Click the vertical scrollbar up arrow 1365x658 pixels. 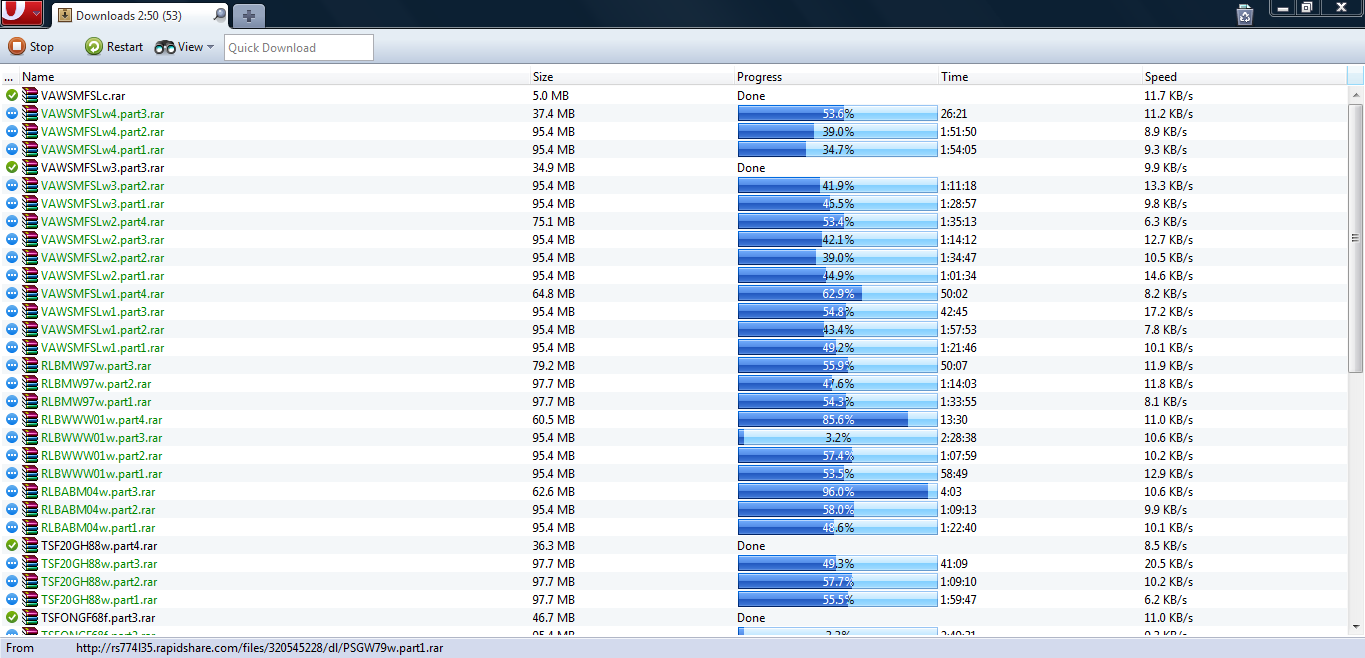tap(1355, 96)
